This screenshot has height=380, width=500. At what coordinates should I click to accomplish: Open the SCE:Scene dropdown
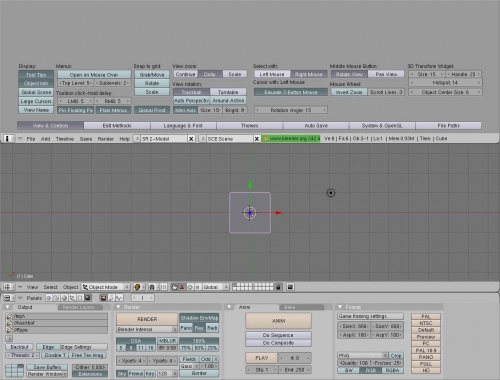point(202,139)
